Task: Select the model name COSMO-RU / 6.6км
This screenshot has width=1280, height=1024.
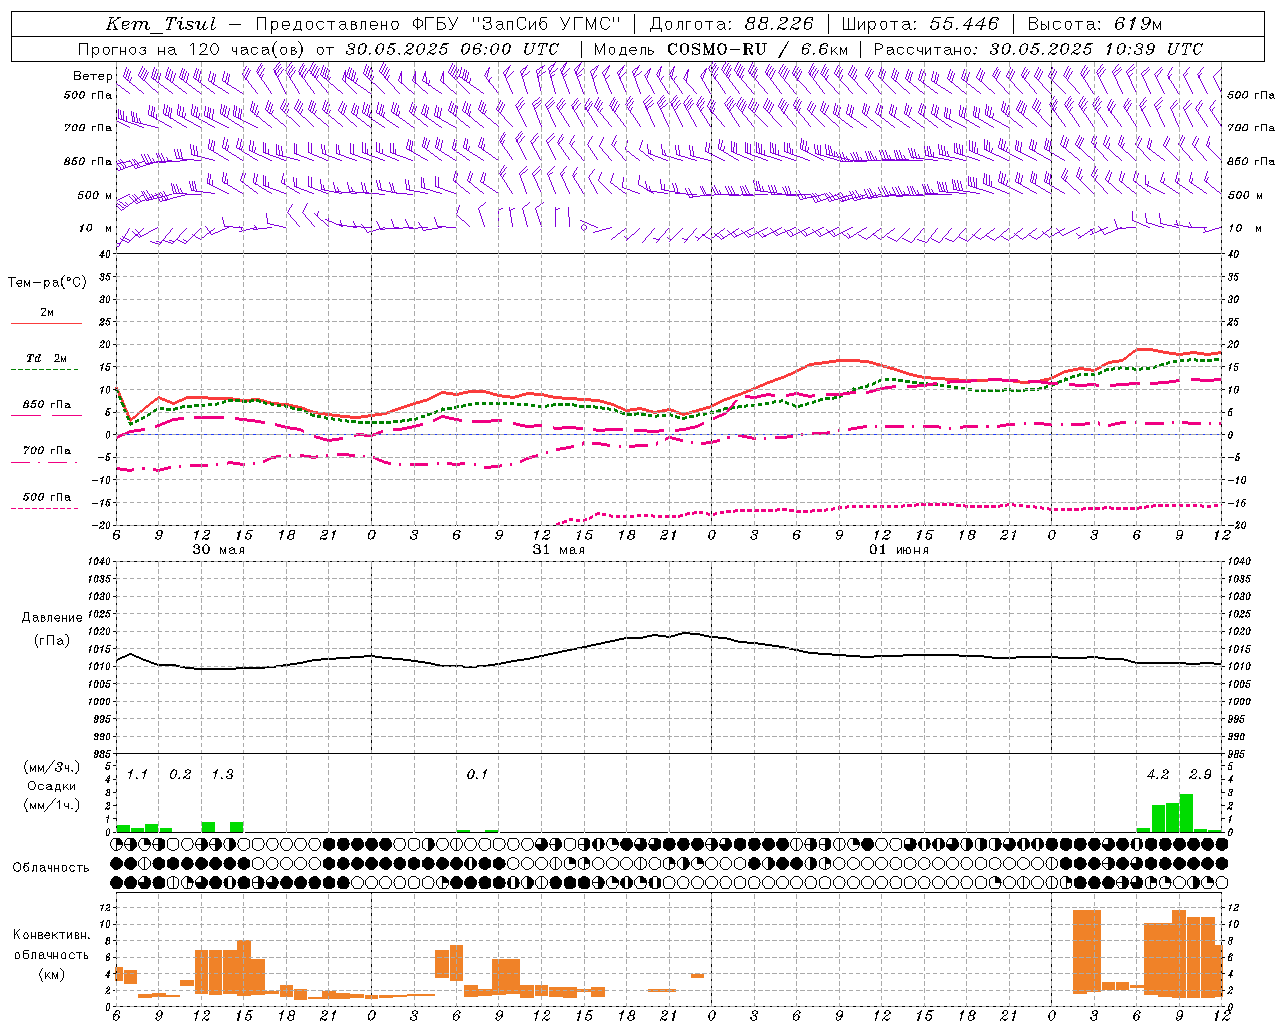Action: pos(758,49)
